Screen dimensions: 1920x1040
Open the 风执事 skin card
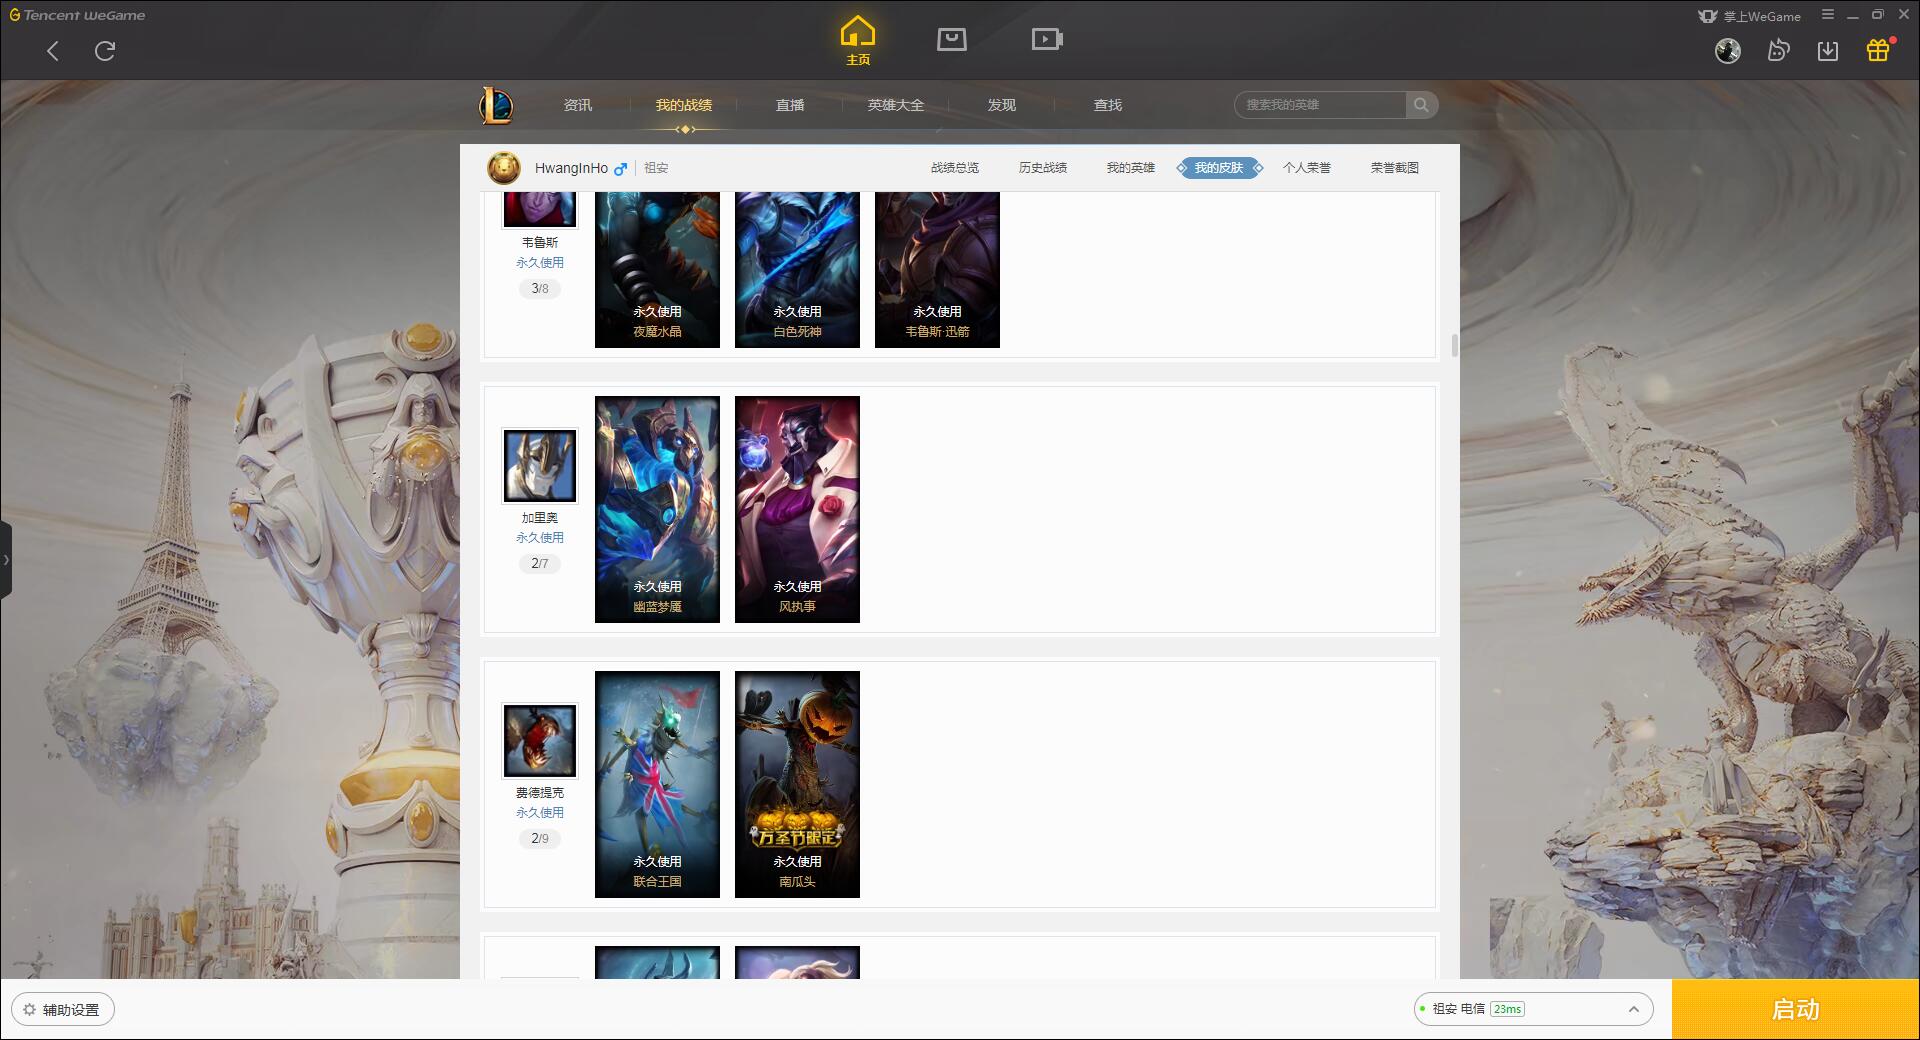coord(797,509)
